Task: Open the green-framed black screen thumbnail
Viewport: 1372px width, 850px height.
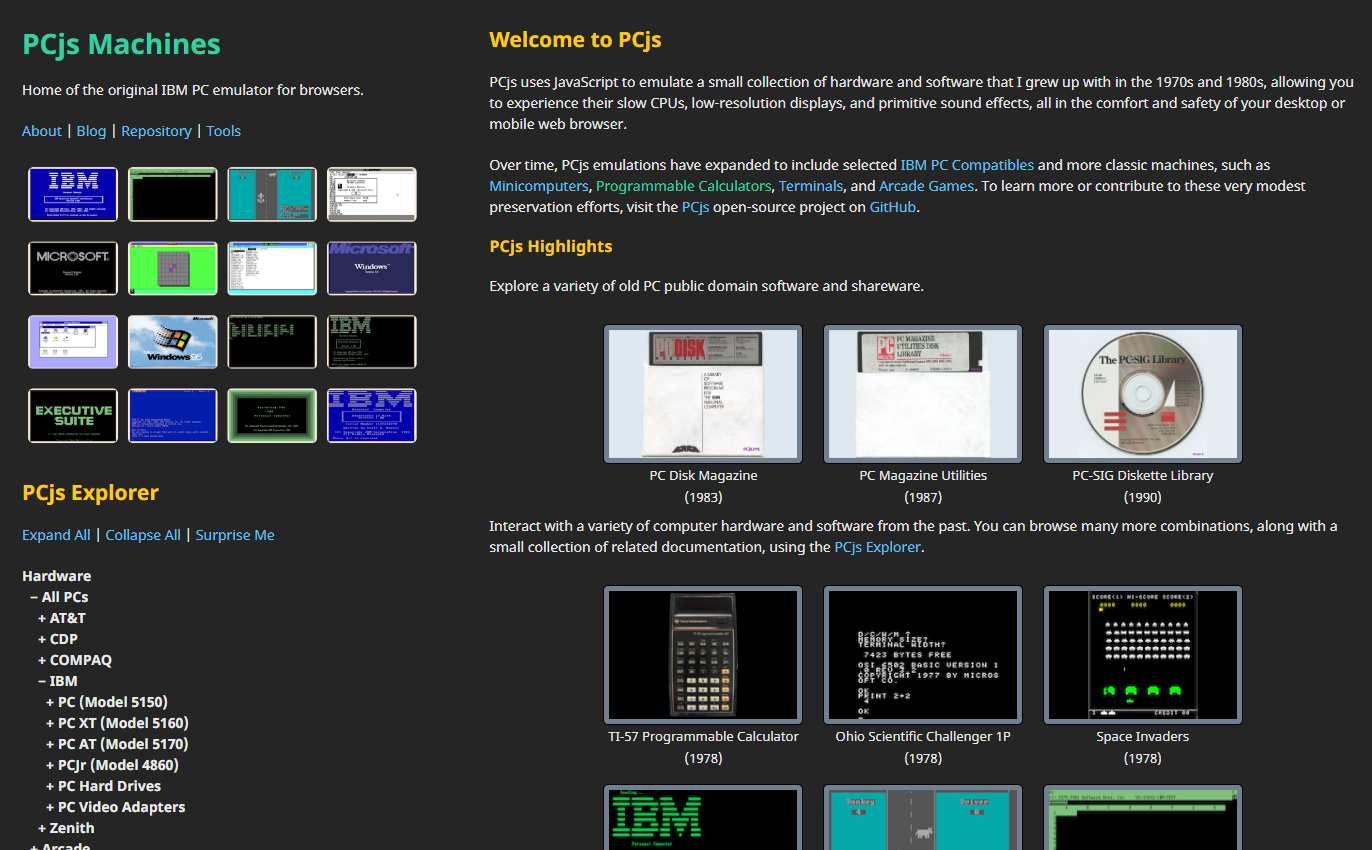Action: pos(272,416)
